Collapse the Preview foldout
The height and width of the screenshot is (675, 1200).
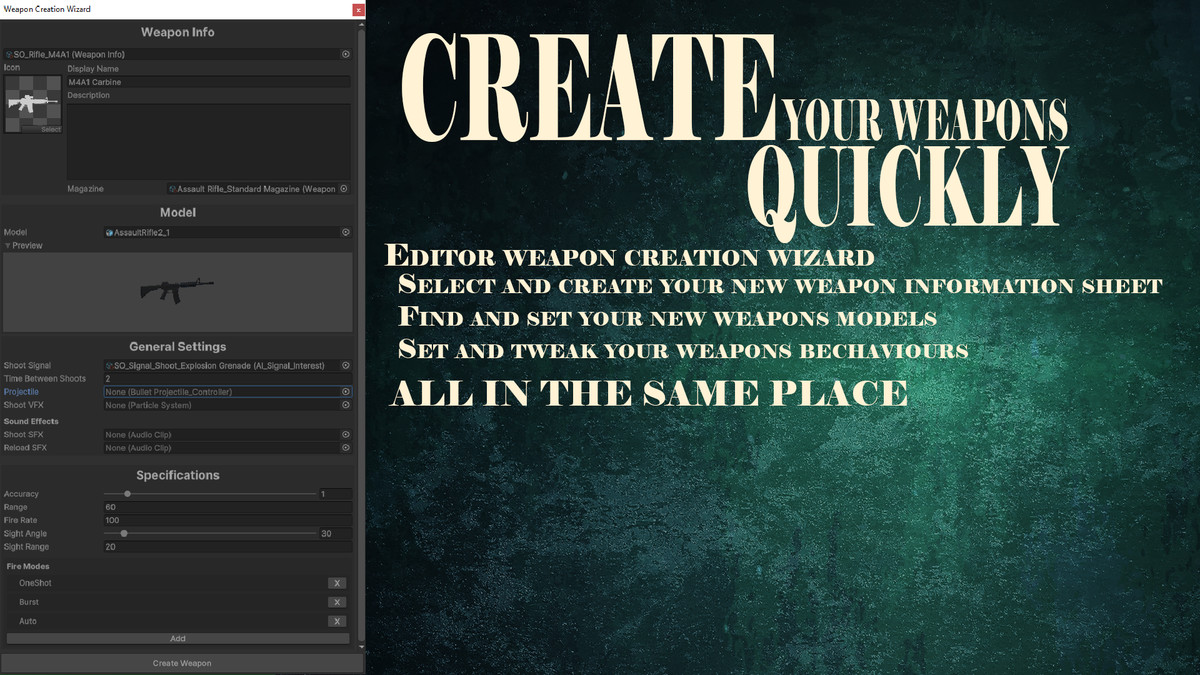point(8,245)
